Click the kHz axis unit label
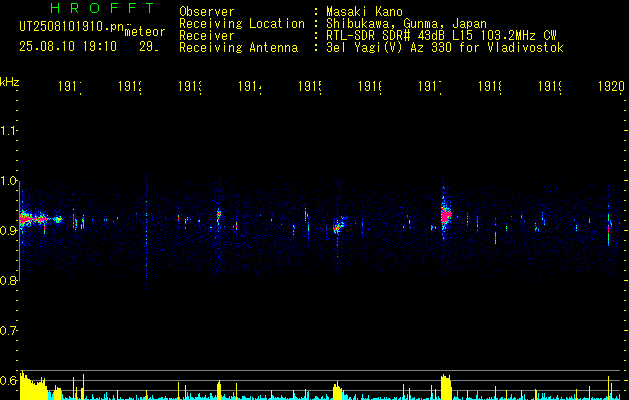Viewport: 629px width, 400px height. 10,81
